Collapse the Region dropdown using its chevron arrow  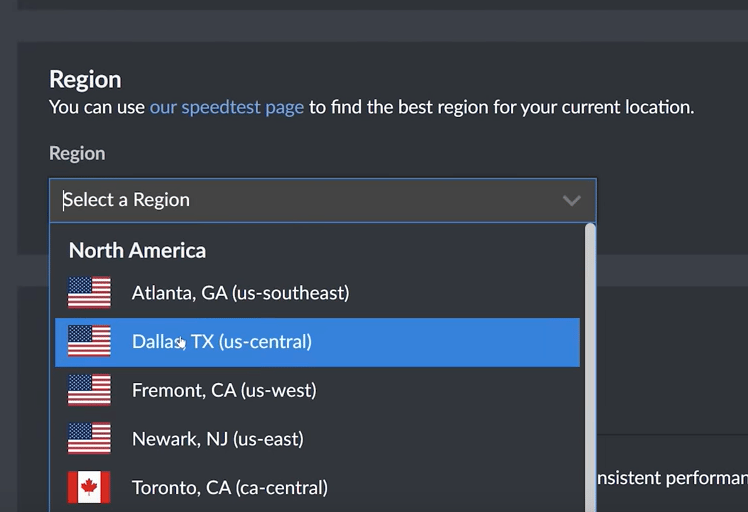pos(571,200)
